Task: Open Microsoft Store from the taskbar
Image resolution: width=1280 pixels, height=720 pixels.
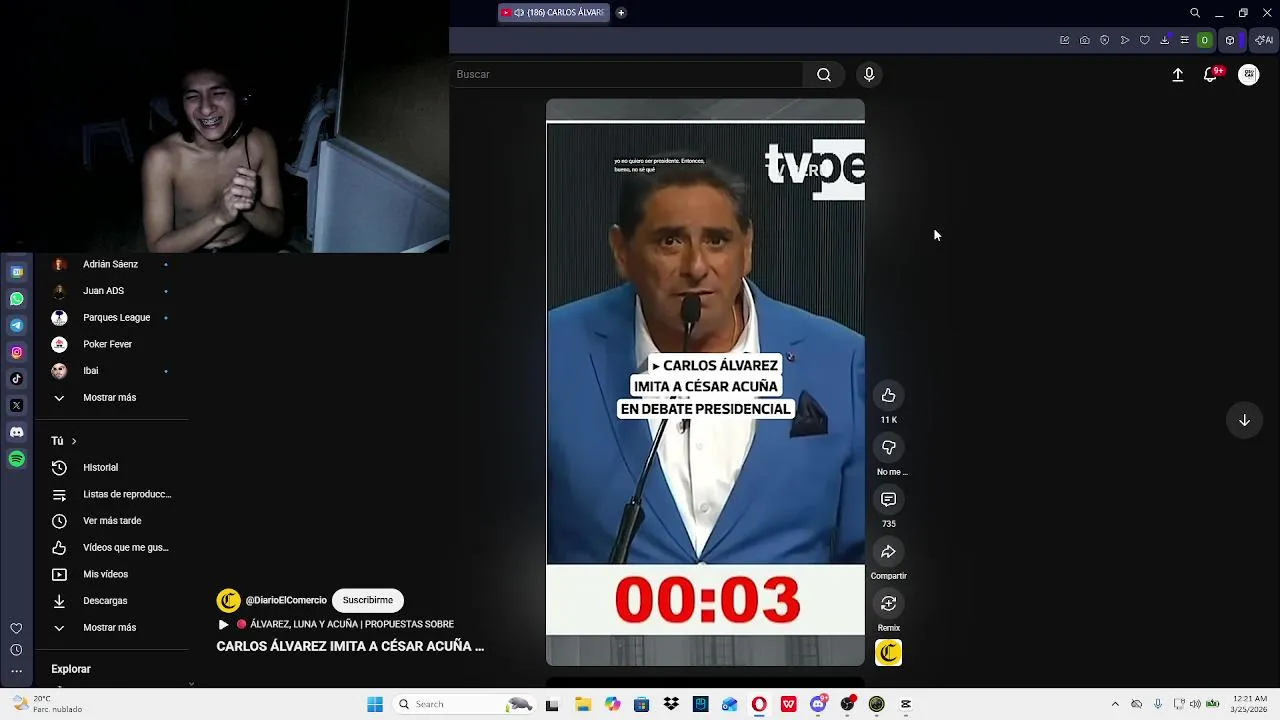Action: (x=642, y=705)
